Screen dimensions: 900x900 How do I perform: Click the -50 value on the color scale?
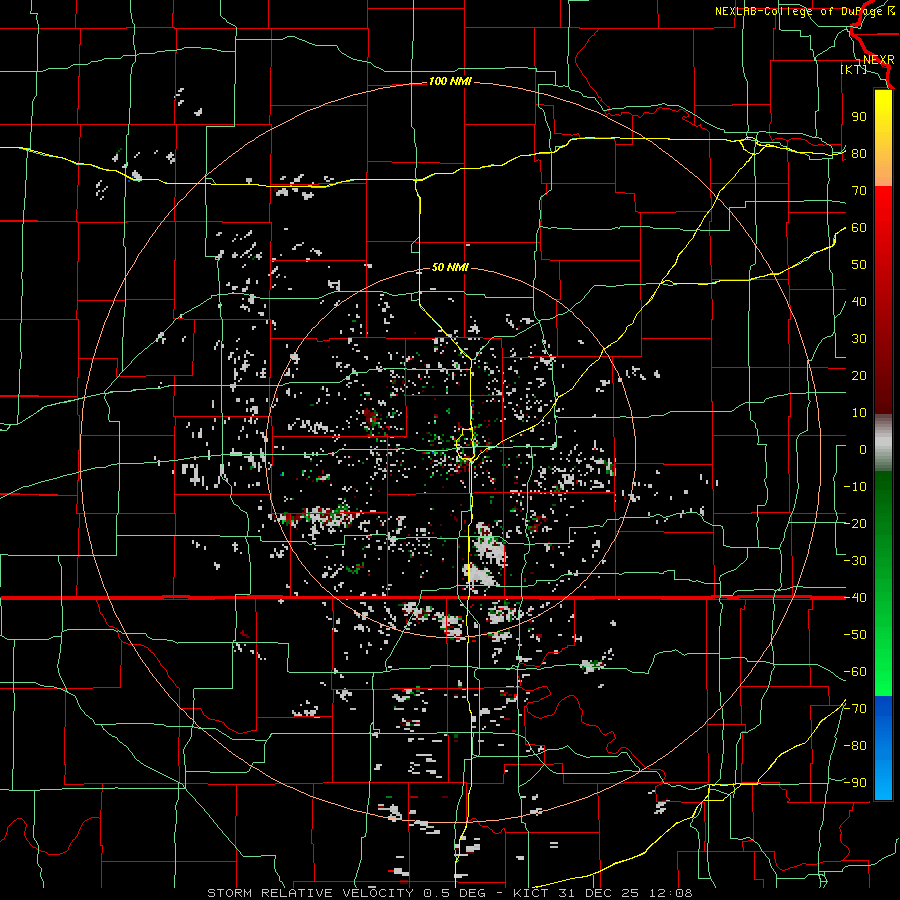[x=855, y=635]
